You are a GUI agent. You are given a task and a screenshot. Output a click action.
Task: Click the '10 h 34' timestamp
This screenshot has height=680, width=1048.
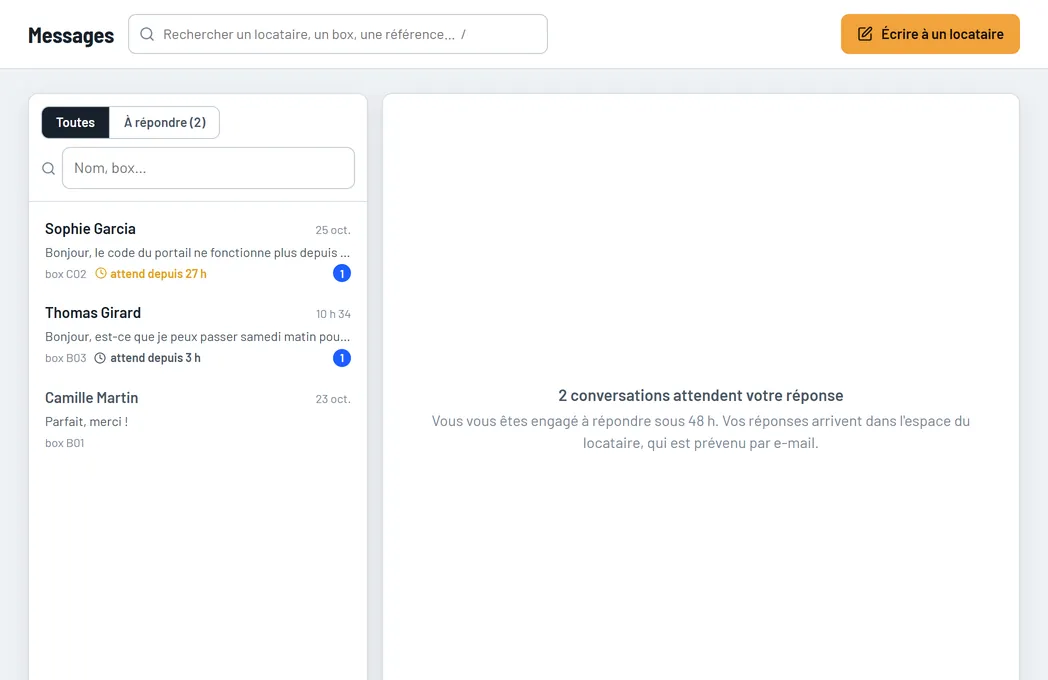click(334, 314)
